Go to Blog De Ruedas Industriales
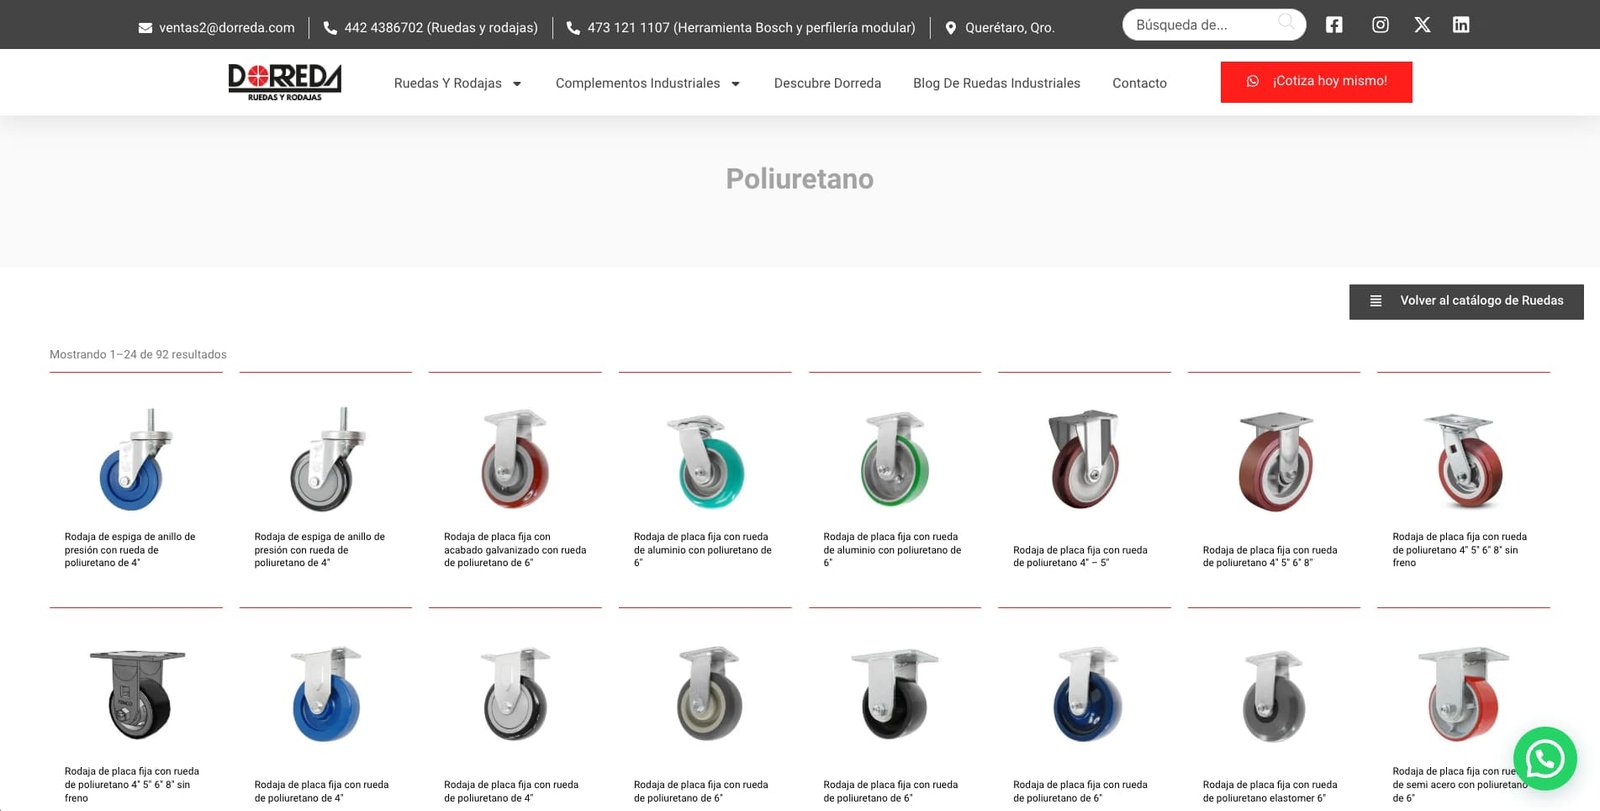The image size is (1600, 811). 996,83
